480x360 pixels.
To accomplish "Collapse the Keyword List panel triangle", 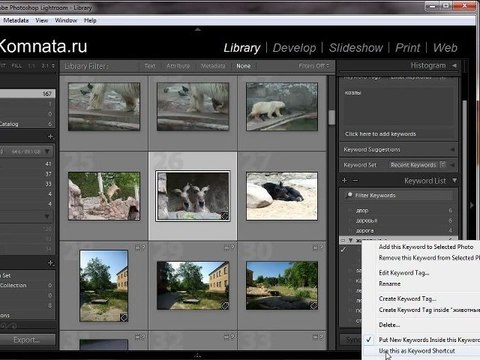I will point(455,181).
